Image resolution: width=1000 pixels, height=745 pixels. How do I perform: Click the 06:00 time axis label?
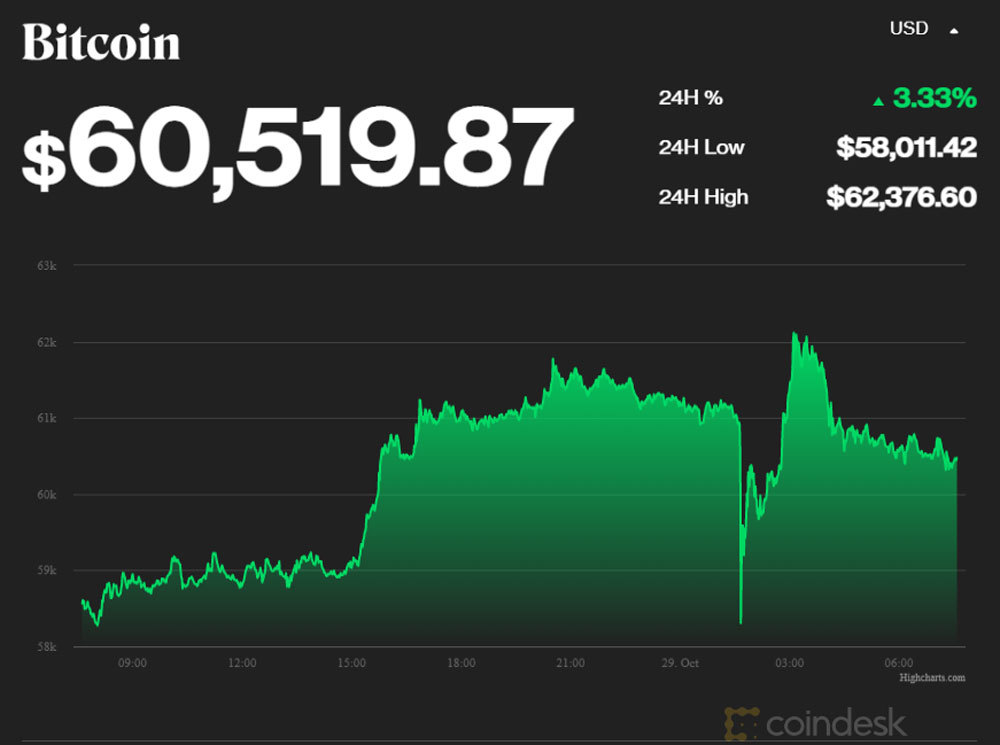tap(899, 662)
